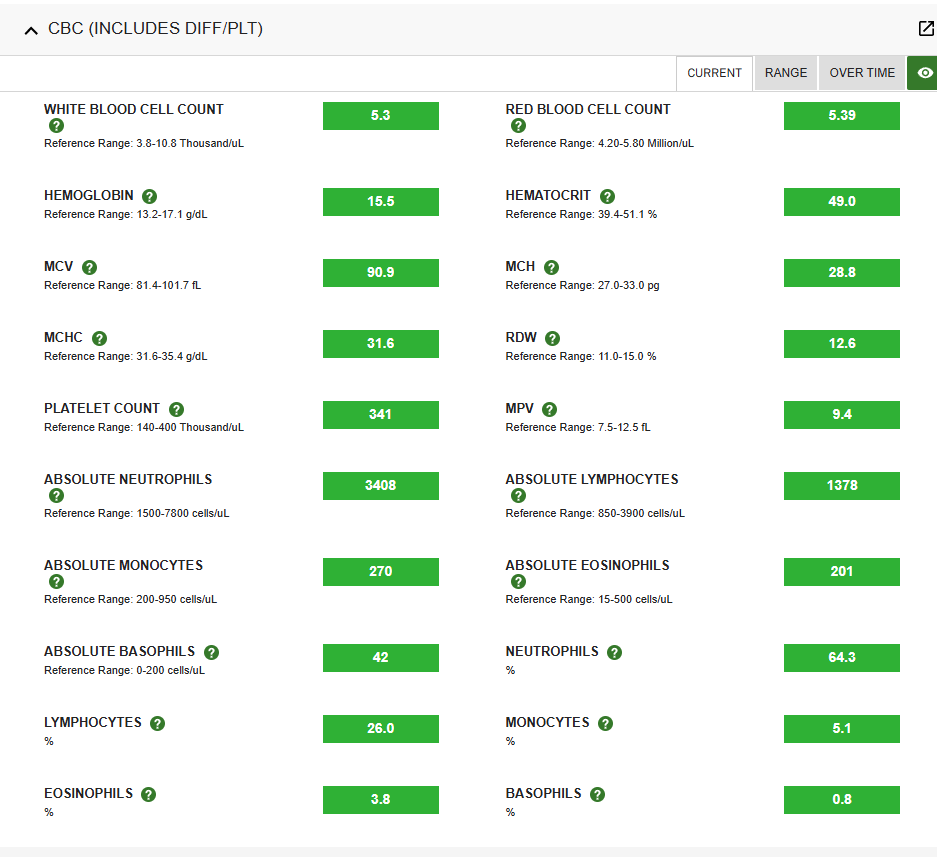
Task: Switch to the Range tab
Action: (786, 73)
